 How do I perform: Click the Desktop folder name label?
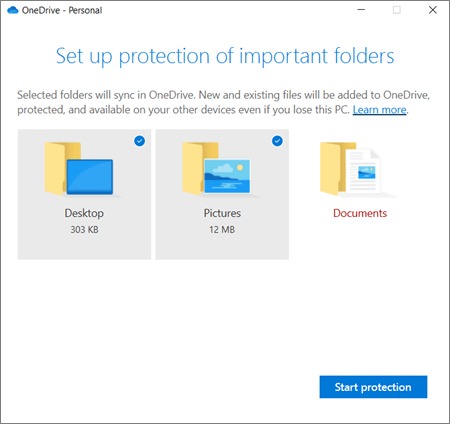tap(84, 213)
